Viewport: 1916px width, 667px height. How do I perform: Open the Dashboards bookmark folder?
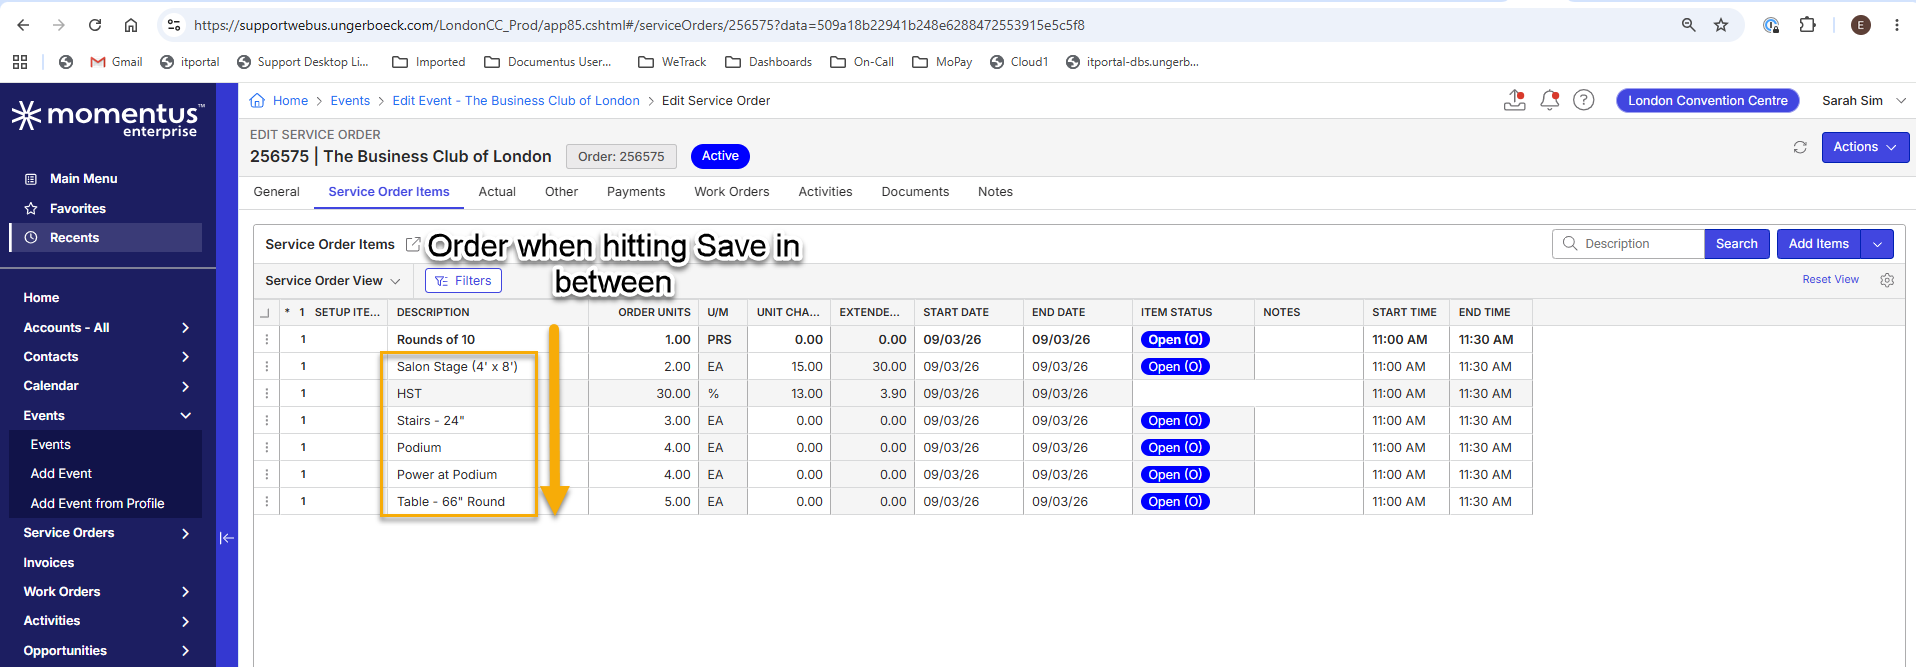768,62
